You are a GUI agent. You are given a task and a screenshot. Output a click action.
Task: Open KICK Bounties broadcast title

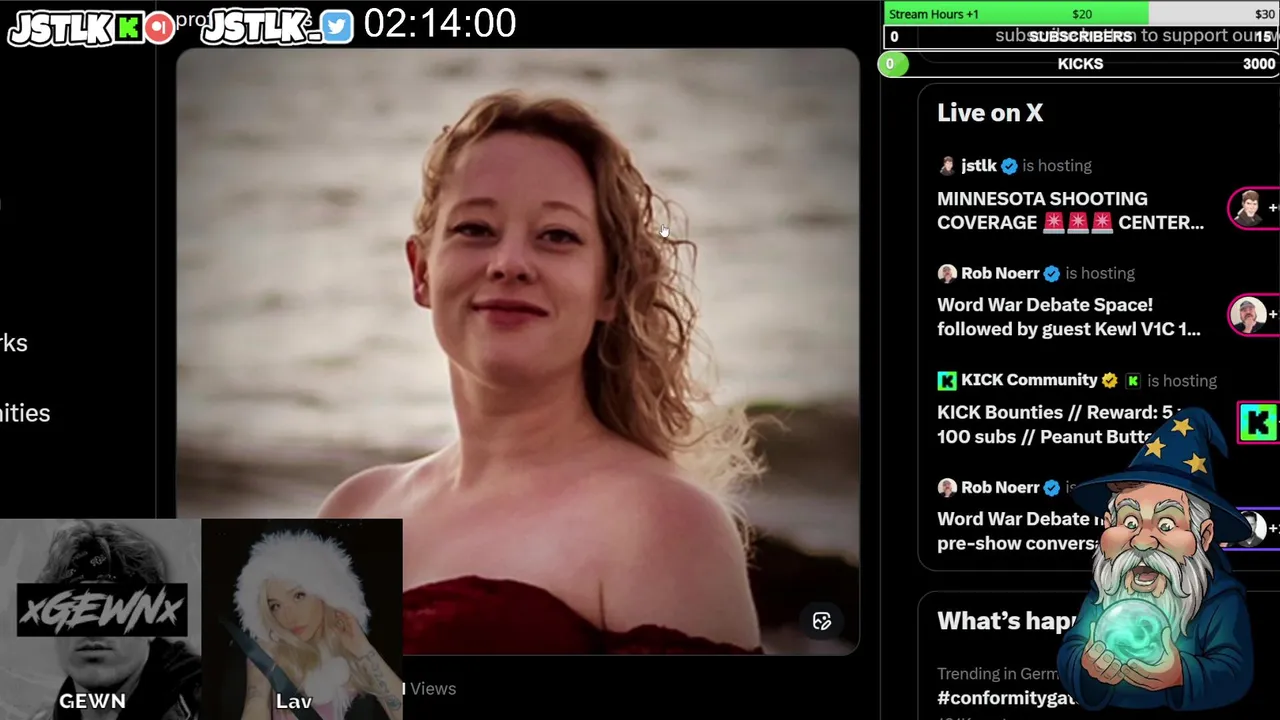(1045, 425)
